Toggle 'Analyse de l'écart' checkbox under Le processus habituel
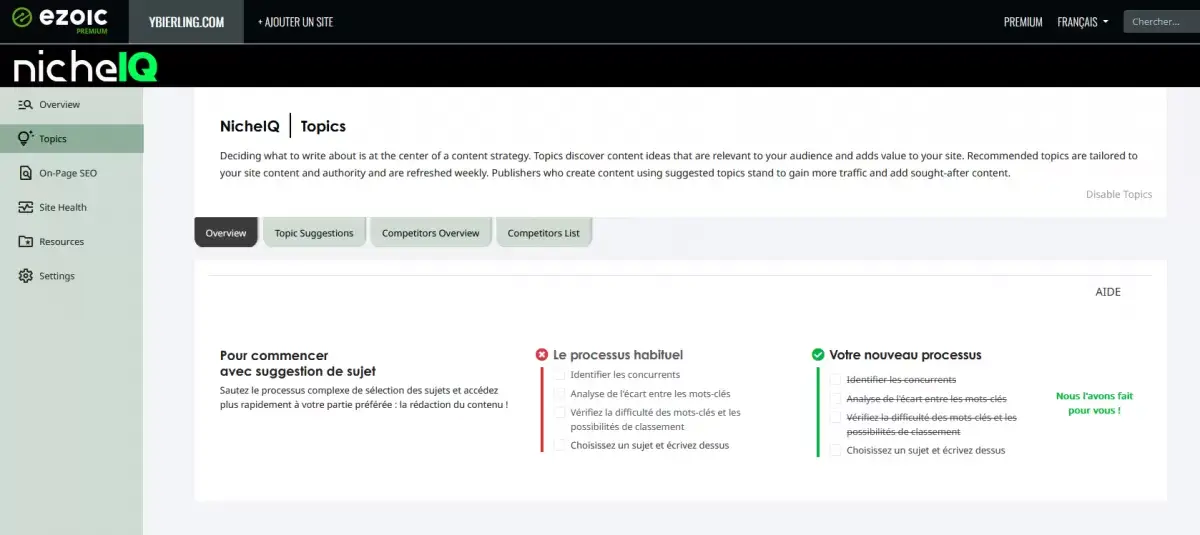This screenshot has width=1200, height=535. (x=560, y=394)
